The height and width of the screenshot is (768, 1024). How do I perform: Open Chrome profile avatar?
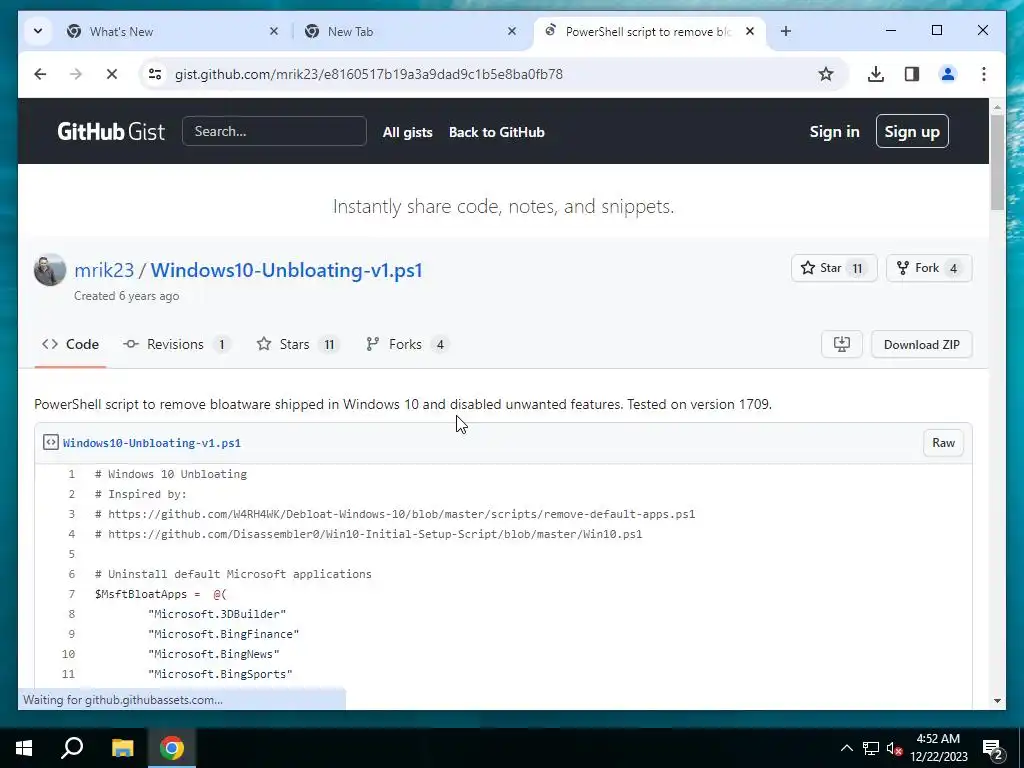pos(948,74)
